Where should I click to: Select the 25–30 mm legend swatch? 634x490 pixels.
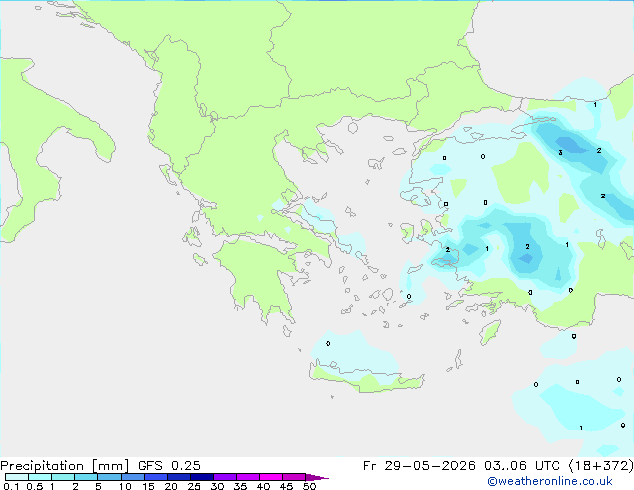[x=202, y=477]
